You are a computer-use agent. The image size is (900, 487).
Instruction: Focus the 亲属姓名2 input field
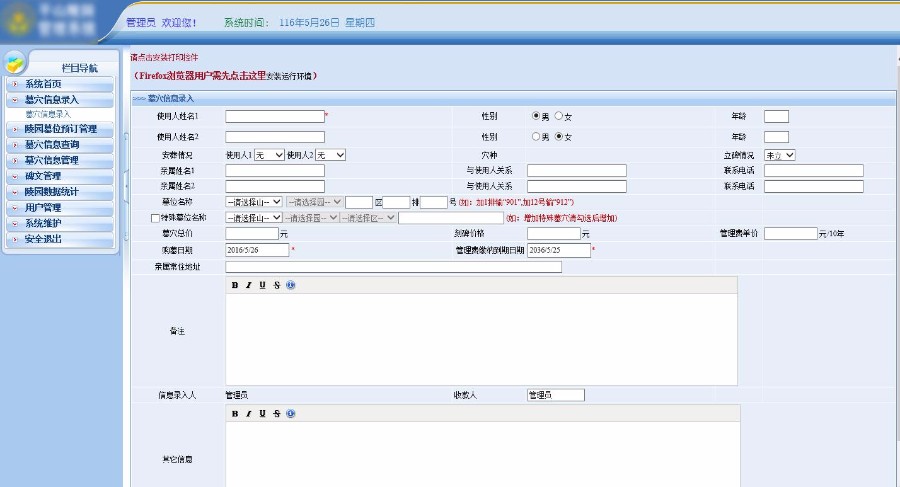275,186
